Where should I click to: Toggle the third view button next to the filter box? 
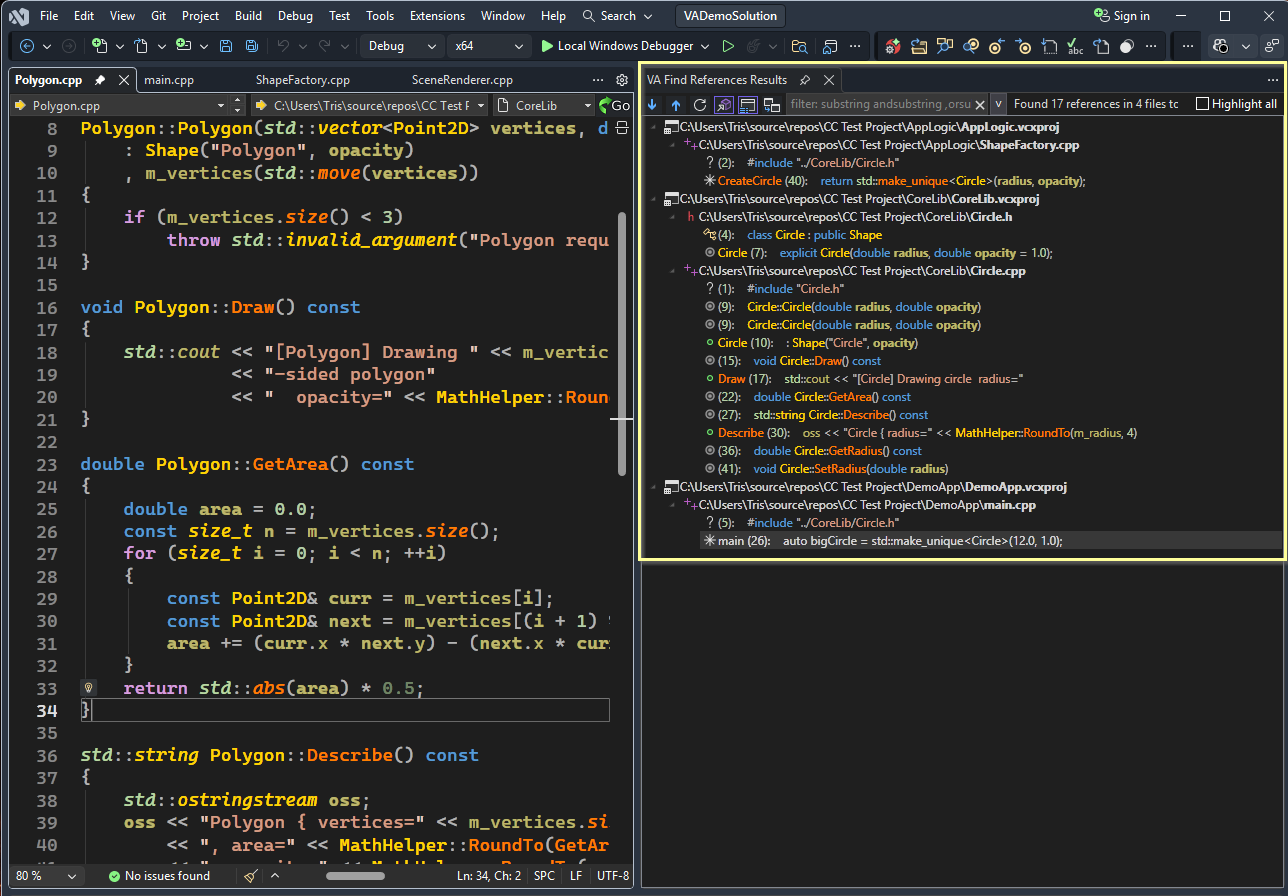[x=772, y=104]
